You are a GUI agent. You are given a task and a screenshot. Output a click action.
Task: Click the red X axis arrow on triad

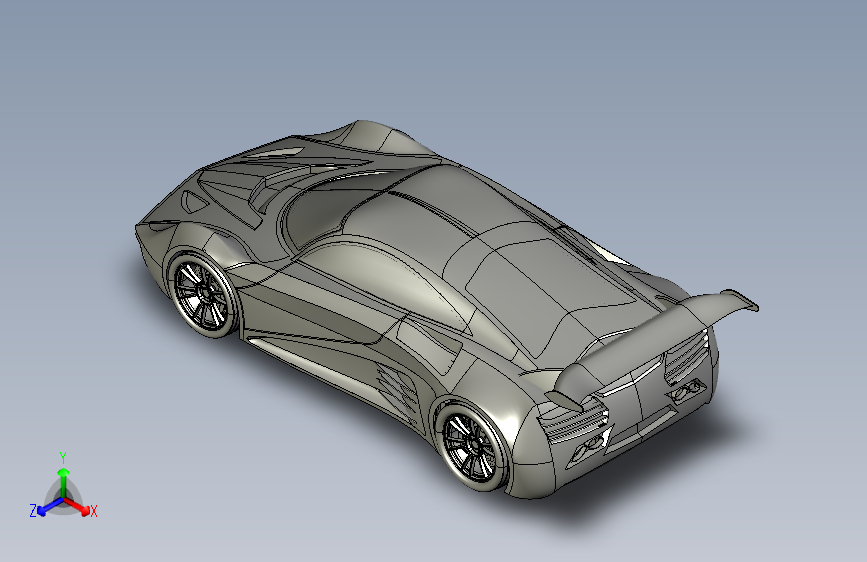click(78, 506)
